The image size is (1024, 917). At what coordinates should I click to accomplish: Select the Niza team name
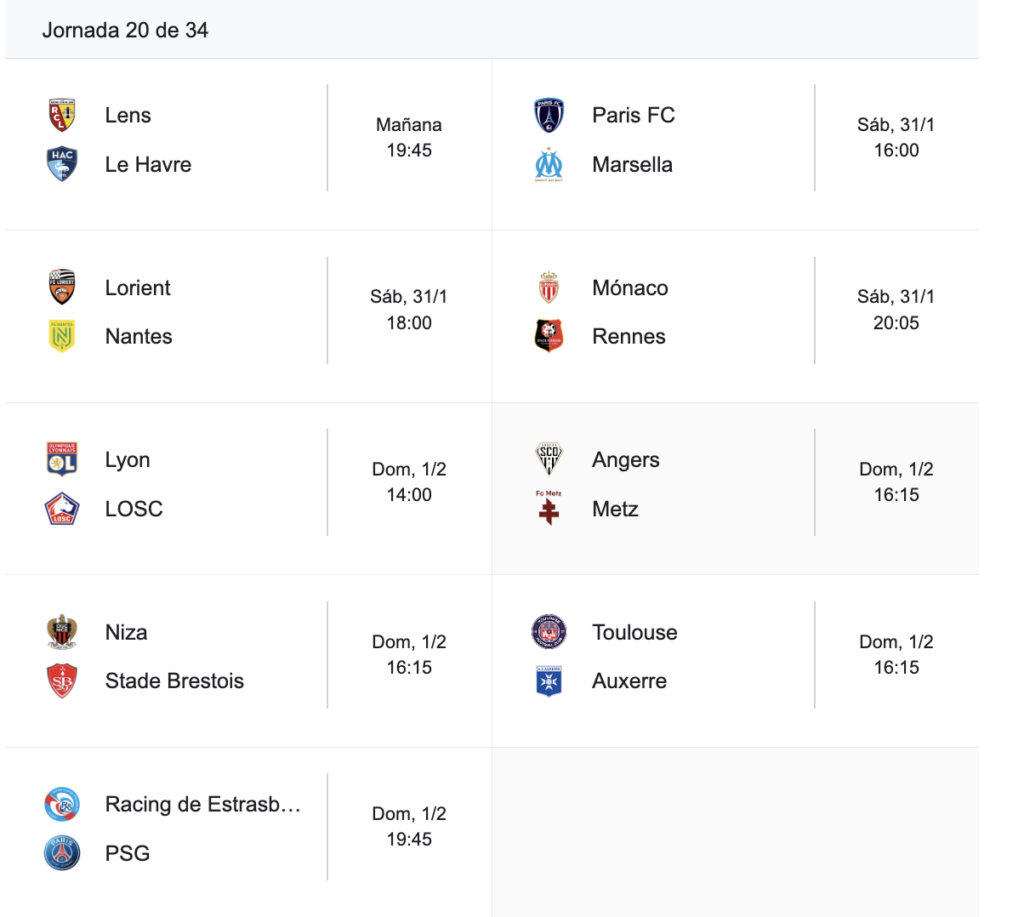click(126, 632)
